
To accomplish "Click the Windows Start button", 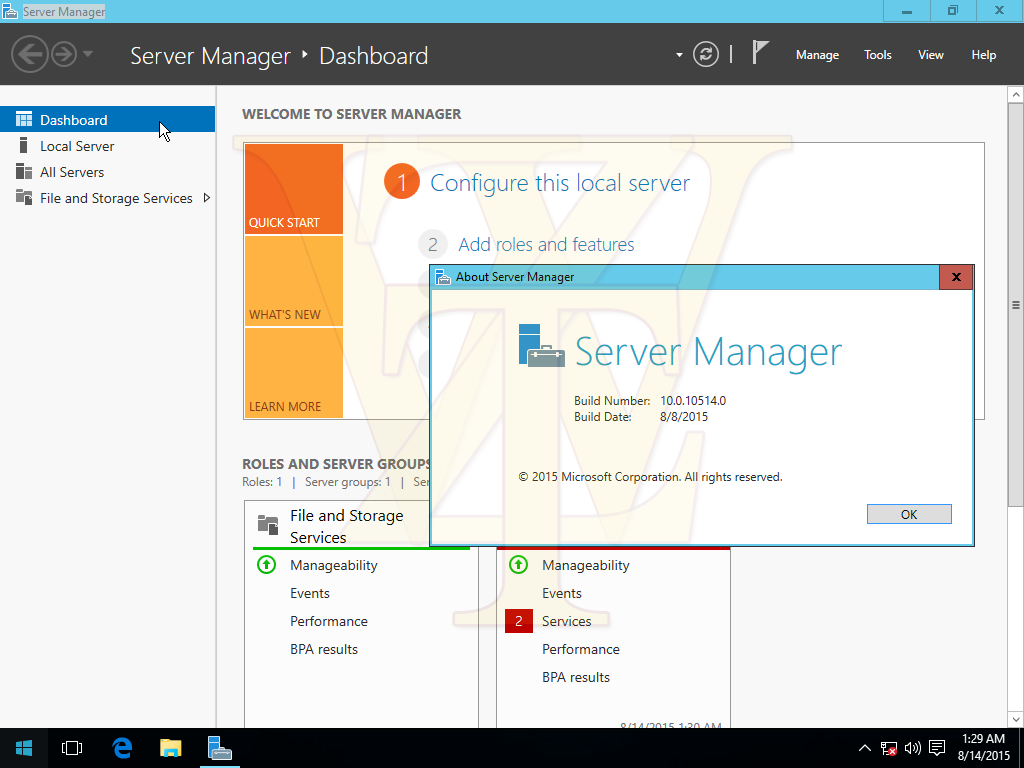I will click(24, 748).
